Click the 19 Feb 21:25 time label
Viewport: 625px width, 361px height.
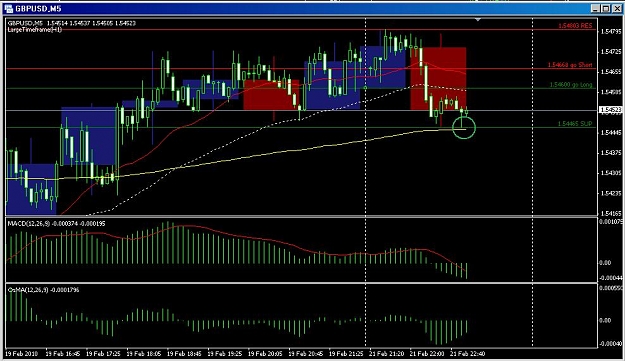click(x=346, y=353)
